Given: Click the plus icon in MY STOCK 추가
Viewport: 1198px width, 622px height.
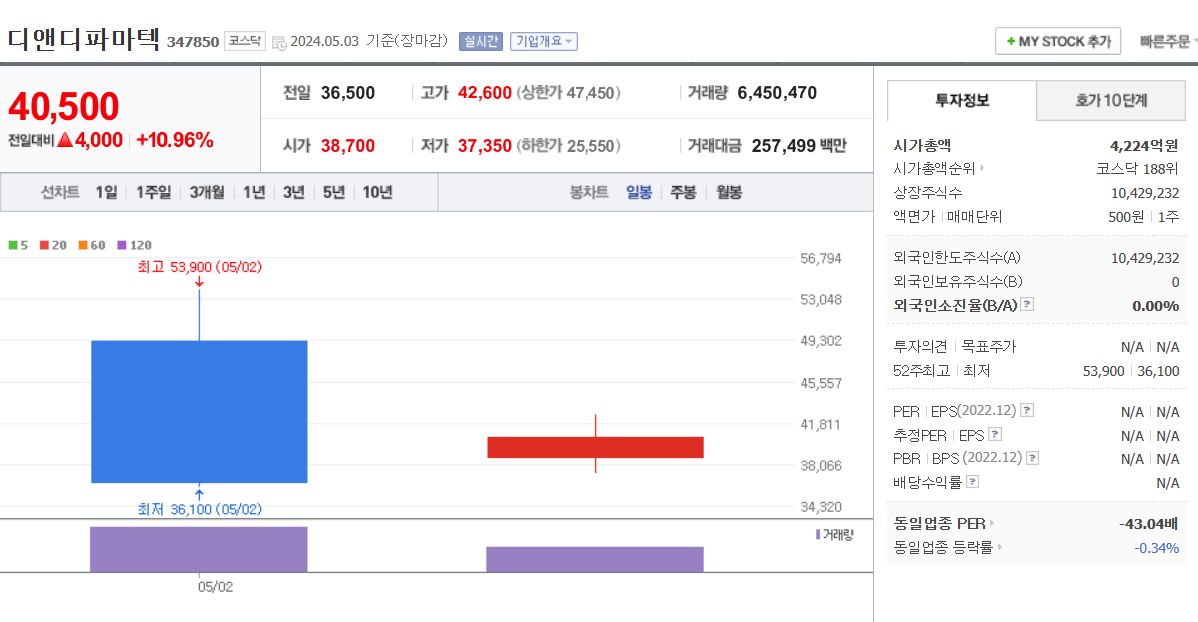Looking at the screenshot, I should (1011, 41).
